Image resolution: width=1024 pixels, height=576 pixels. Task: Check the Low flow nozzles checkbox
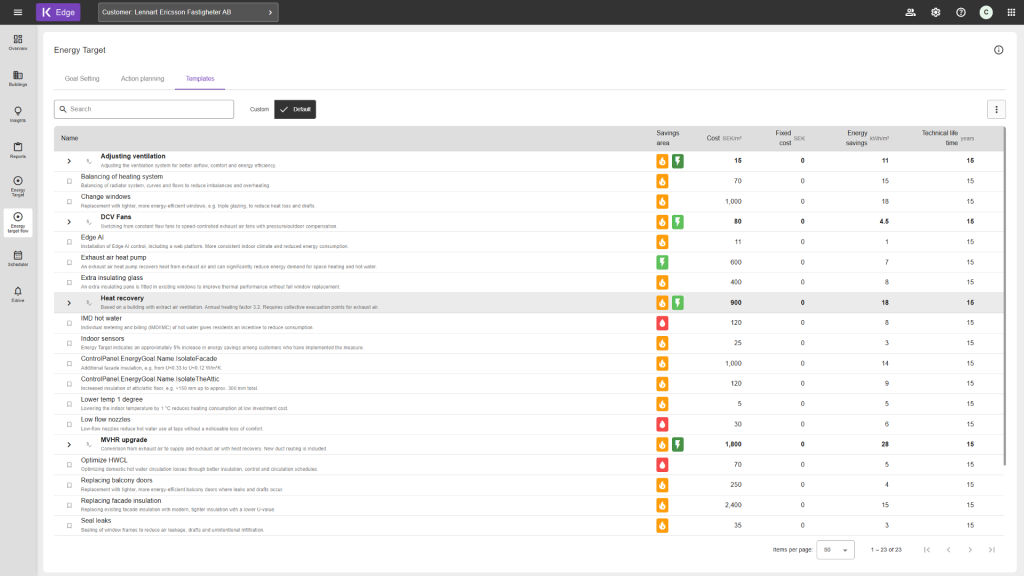[69, 424]
